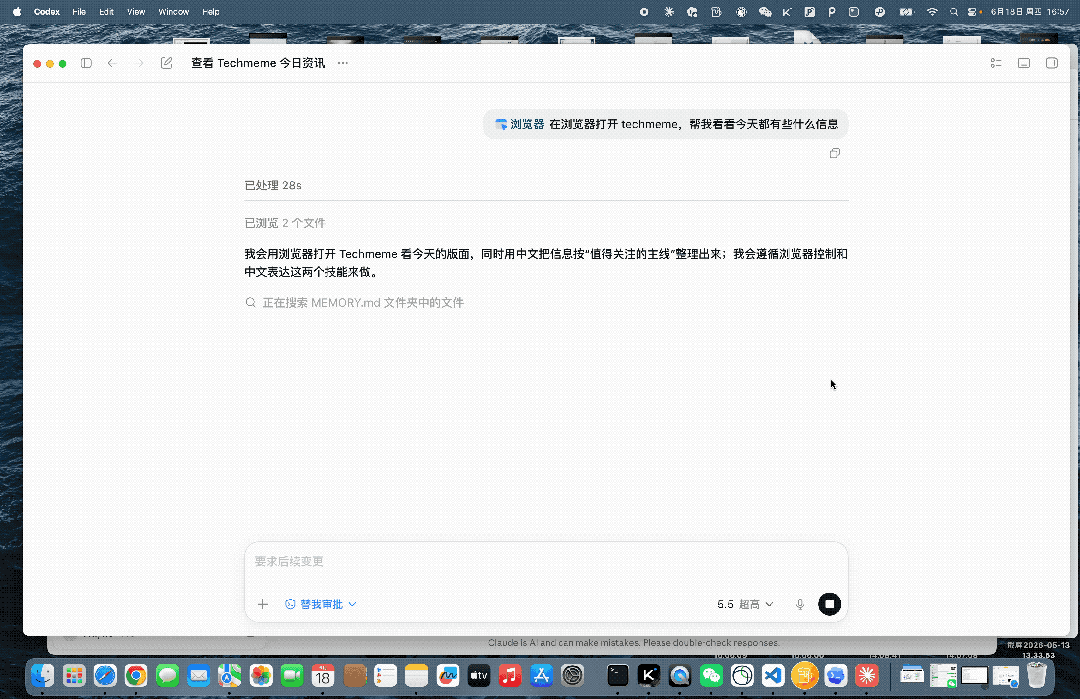Open App Store from the Dock
Image resolution: width=1080 pixels, height=699 pixels.
(x=541, y=676)
